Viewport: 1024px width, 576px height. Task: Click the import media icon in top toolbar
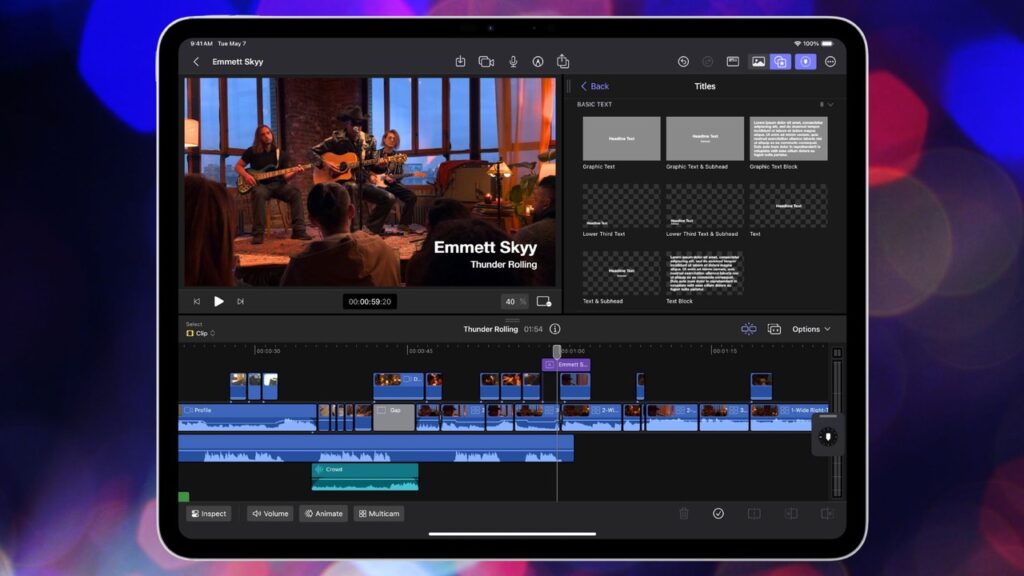pyautogui.click(x=460, y=62)
